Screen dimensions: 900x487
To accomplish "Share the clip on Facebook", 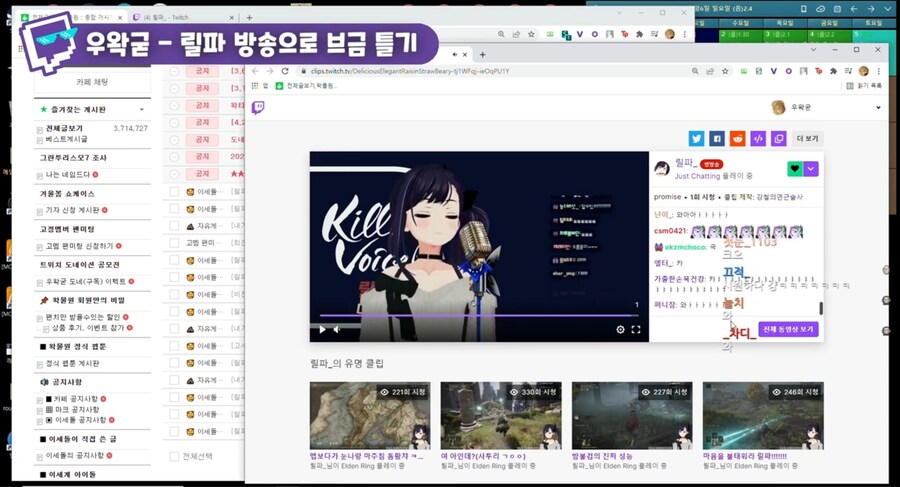I will [x=717, y=138].
